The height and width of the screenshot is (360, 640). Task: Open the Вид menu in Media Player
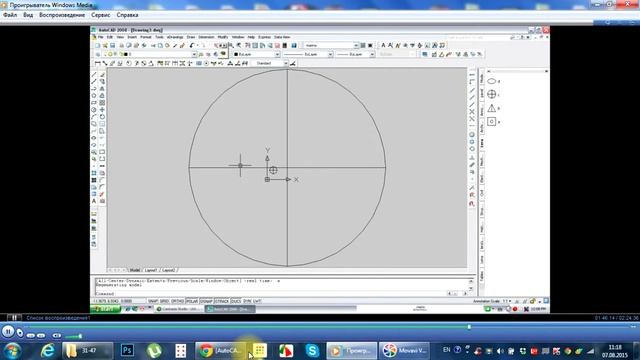click(28, 15)
